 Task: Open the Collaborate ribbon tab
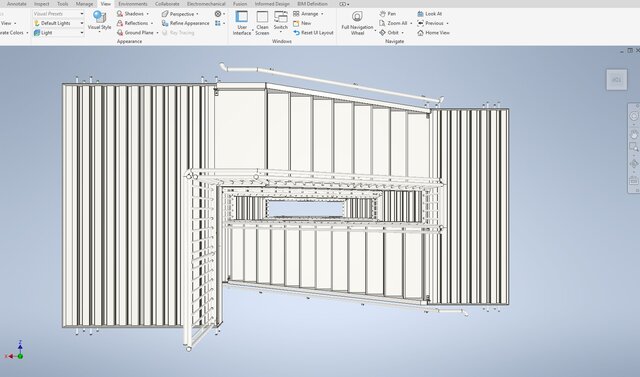[167, 4]
